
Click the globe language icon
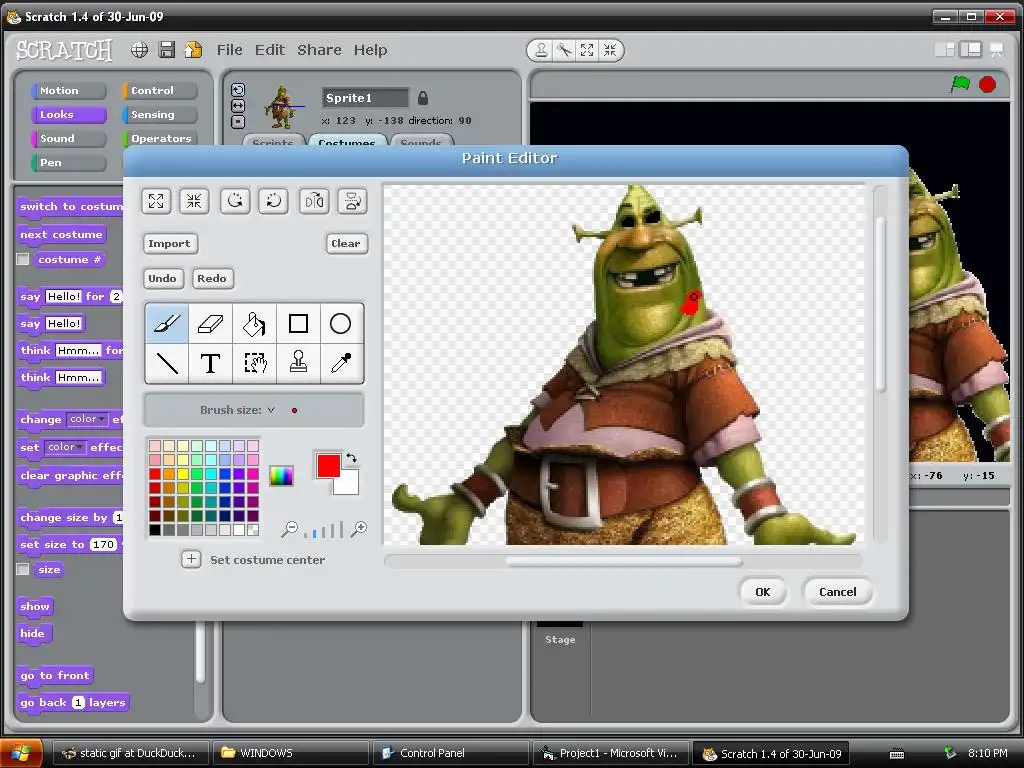[x=139, y=50]
